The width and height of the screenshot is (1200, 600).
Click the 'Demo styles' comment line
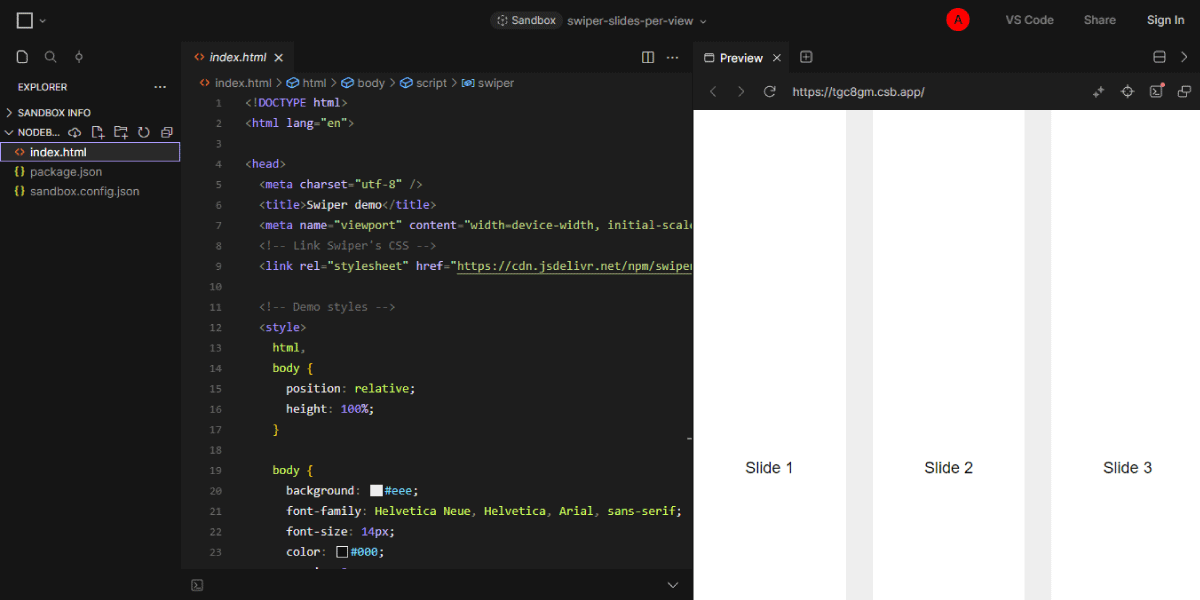point(327,307)
